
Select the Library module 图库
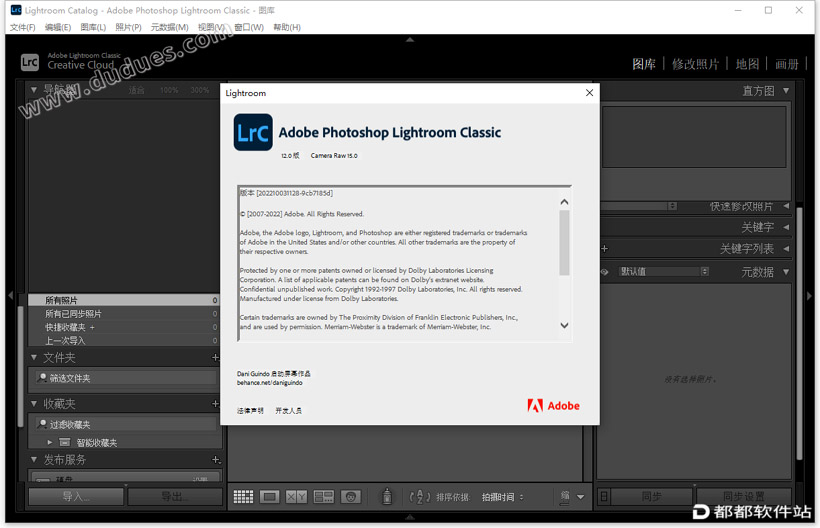point(644,64)
